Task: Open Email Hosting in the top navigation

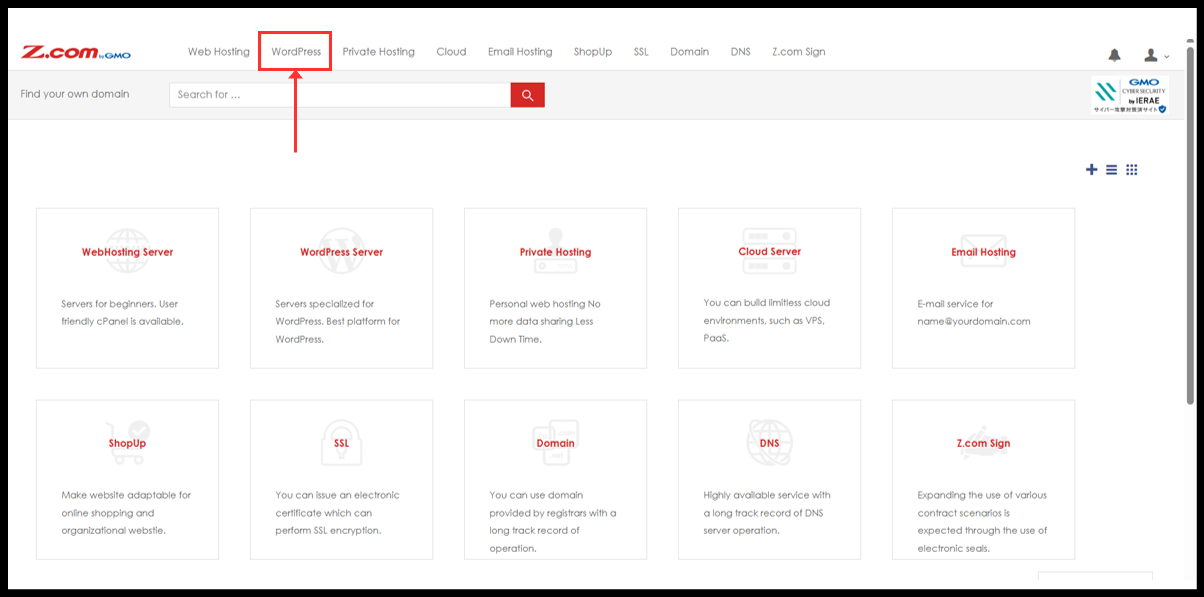Action: (520, 52)
